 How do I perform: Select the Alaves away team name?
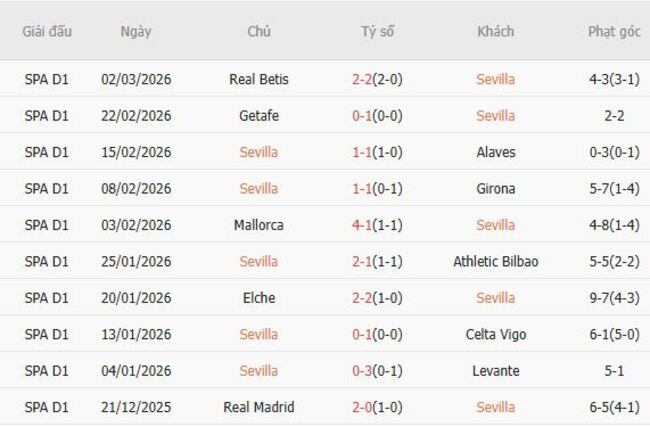tap(495, 152)
